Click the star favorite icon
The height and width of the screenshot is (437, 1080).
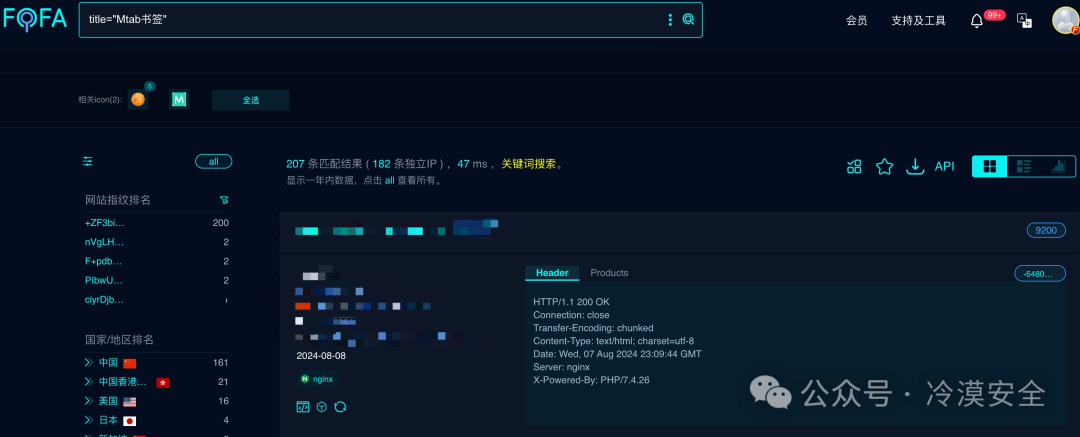coord(884,166)
